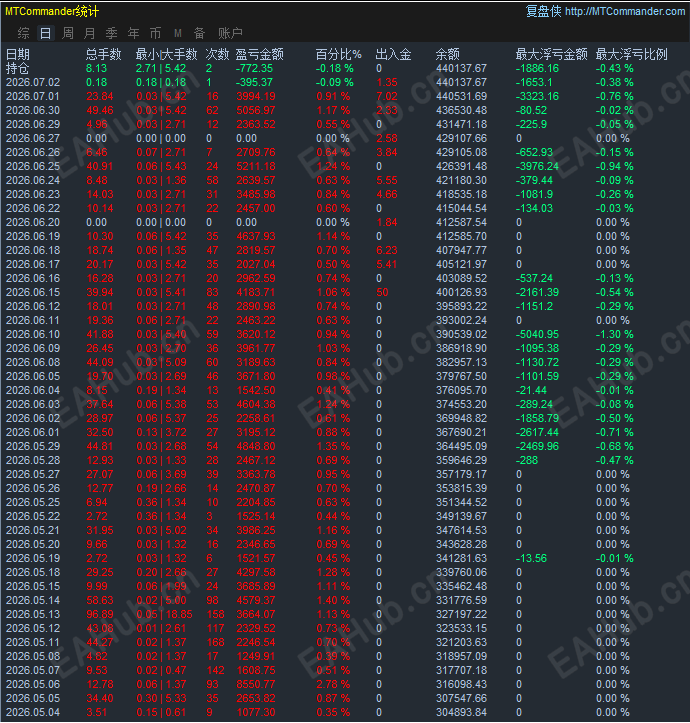Select the 2026.06.30 date row

point(33,110)
